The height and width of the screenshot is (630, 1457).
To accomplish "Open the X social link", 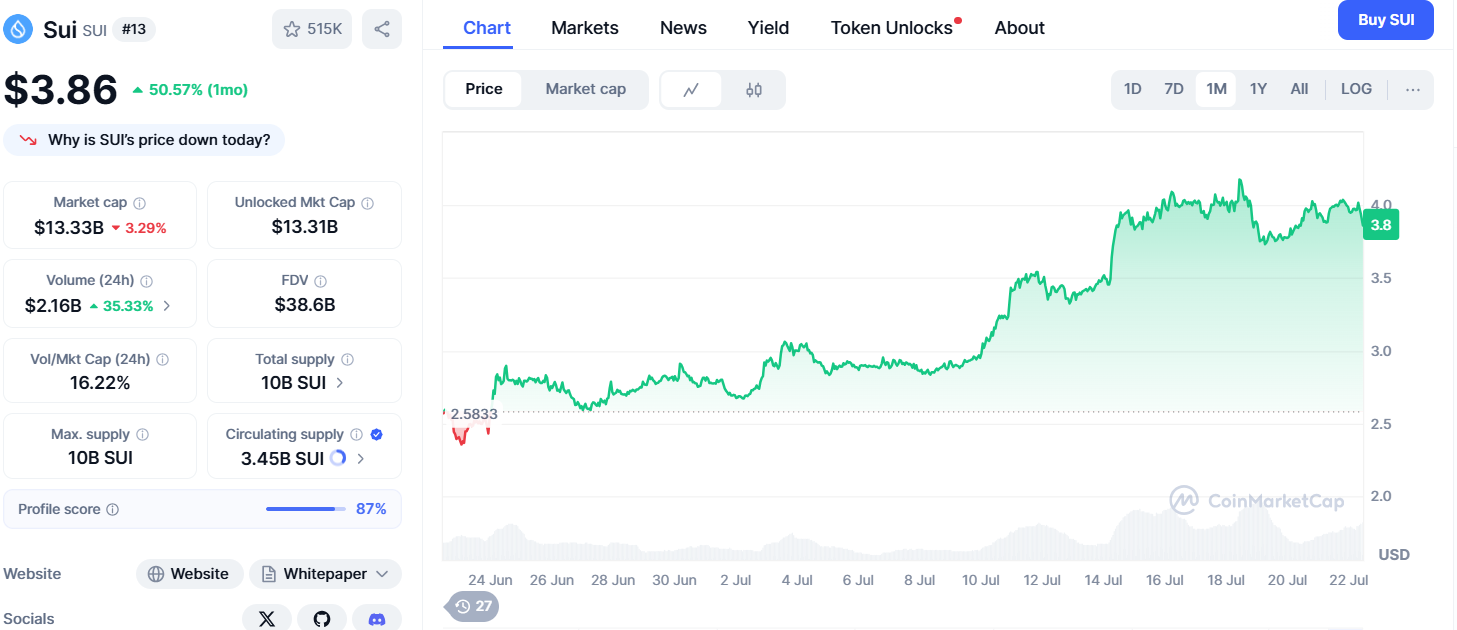I will [267, 619].
